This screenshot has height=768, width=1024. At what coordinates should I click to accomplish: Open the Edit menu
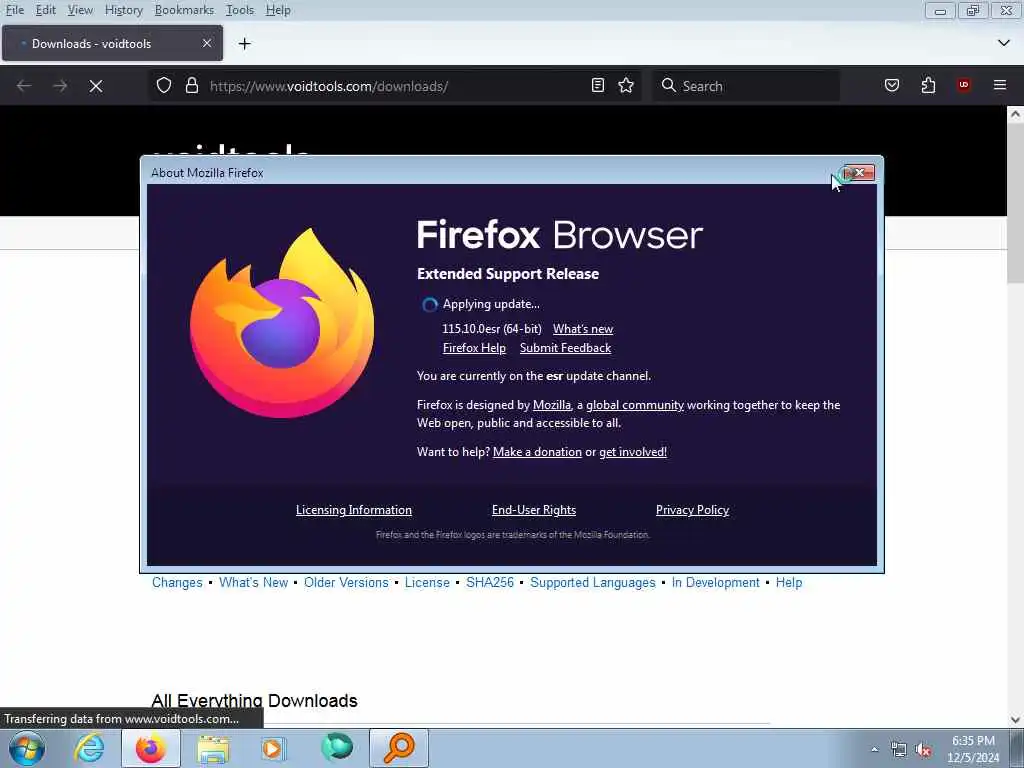[45, 10]
